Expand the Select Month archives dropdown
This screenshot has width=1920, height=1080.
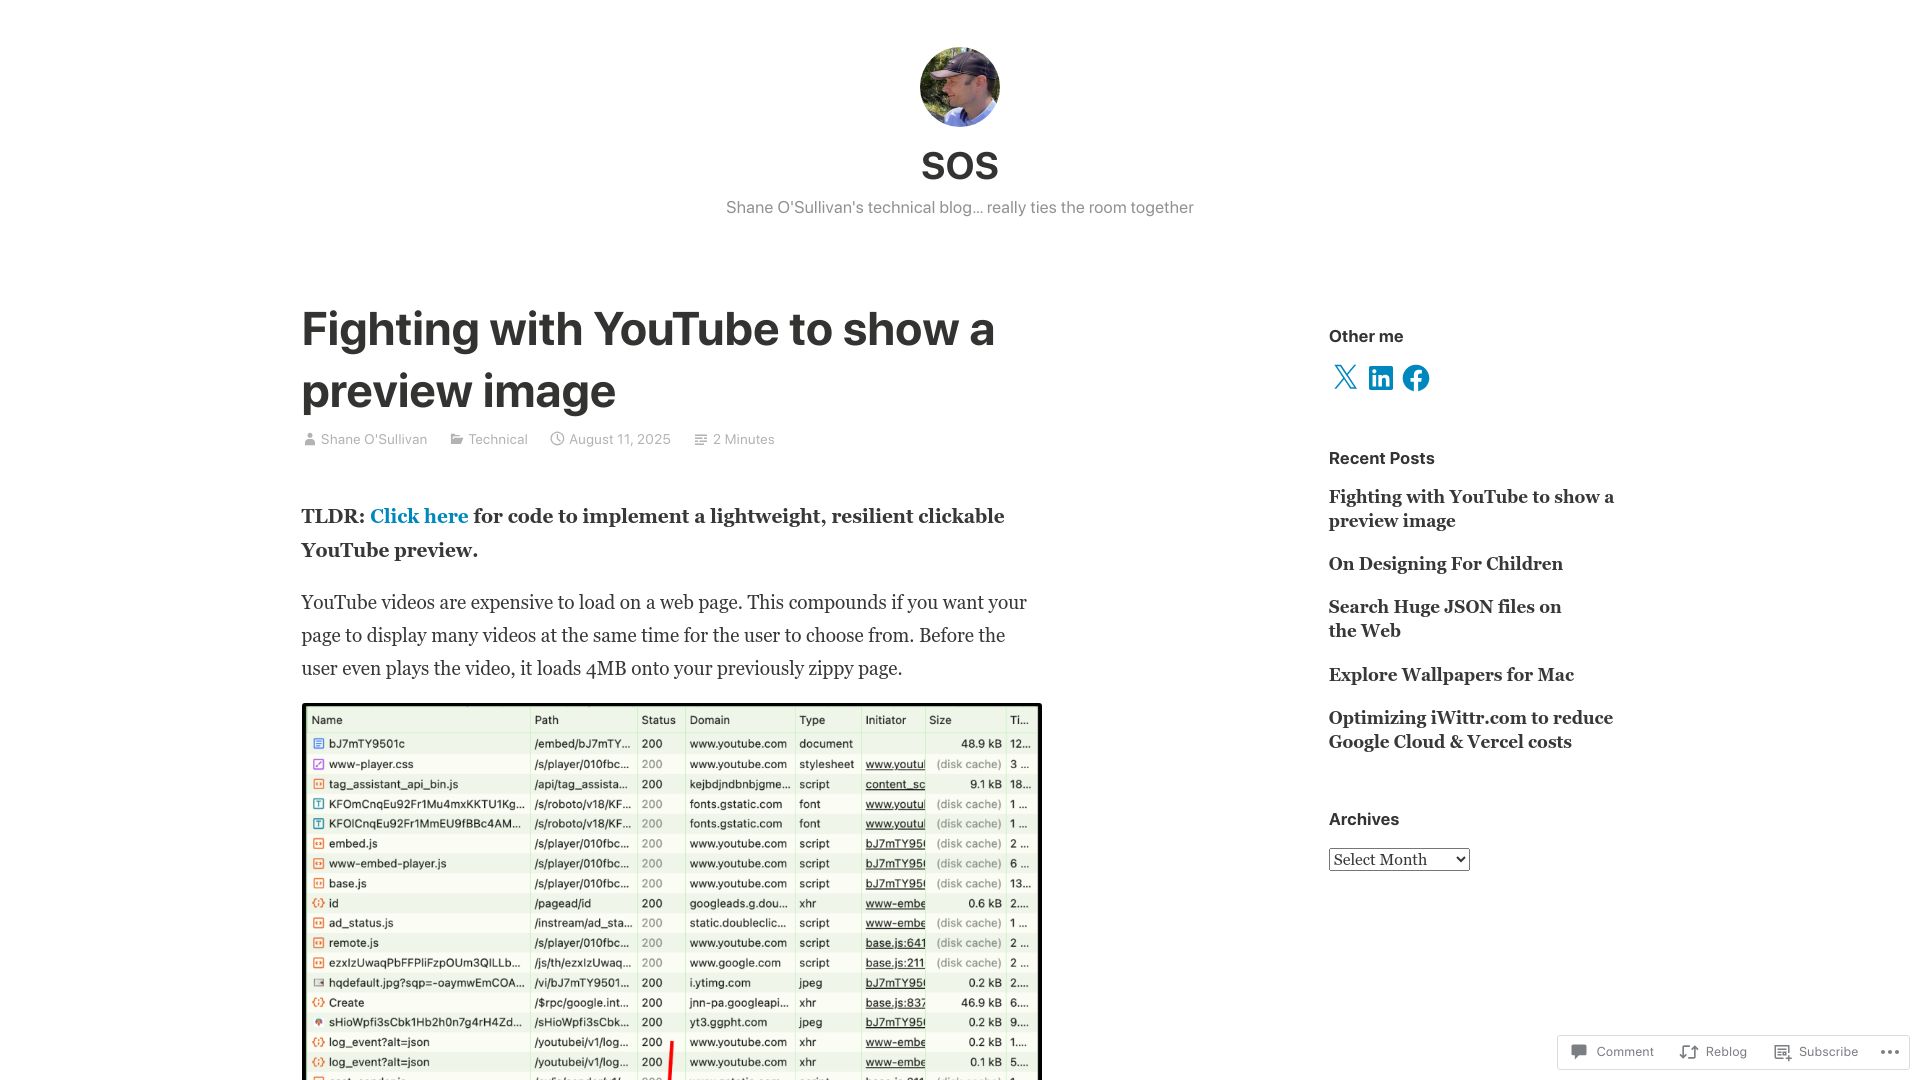click(x=1398, y=860)
